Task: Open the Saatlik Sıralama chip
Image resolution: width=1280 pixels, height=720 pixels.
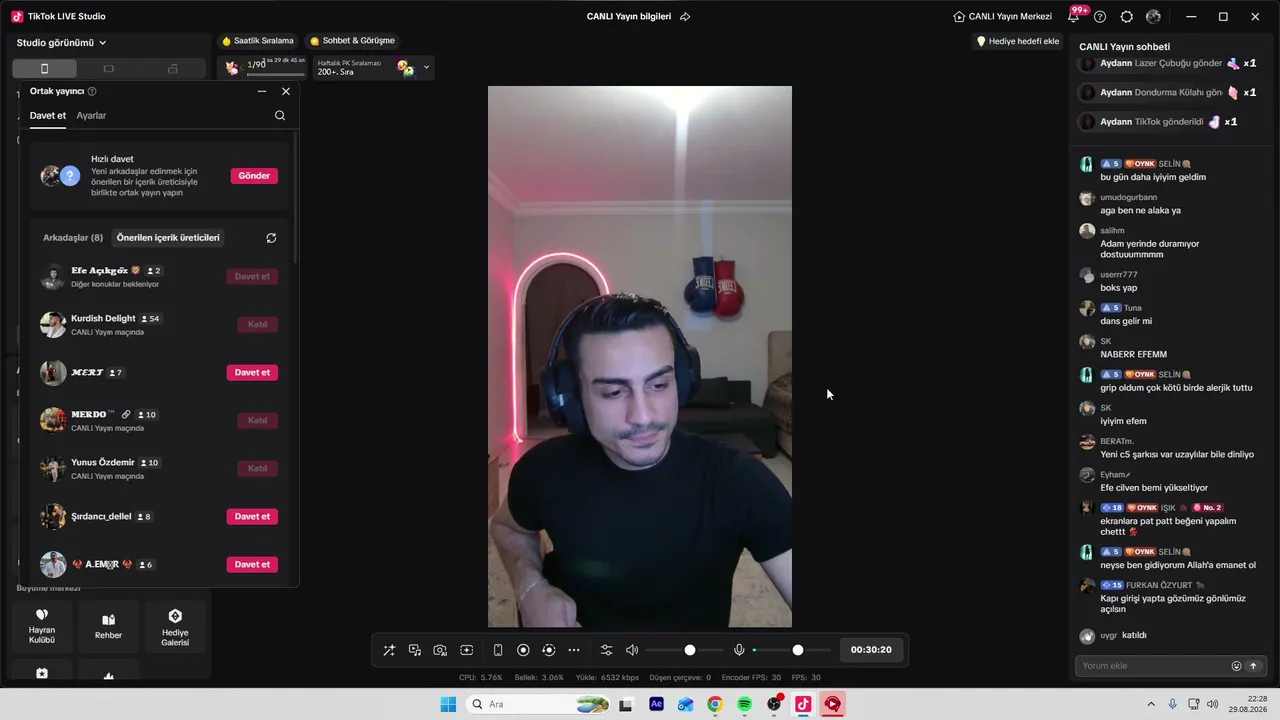Action: pyautogui.click(x=258, y=41)
